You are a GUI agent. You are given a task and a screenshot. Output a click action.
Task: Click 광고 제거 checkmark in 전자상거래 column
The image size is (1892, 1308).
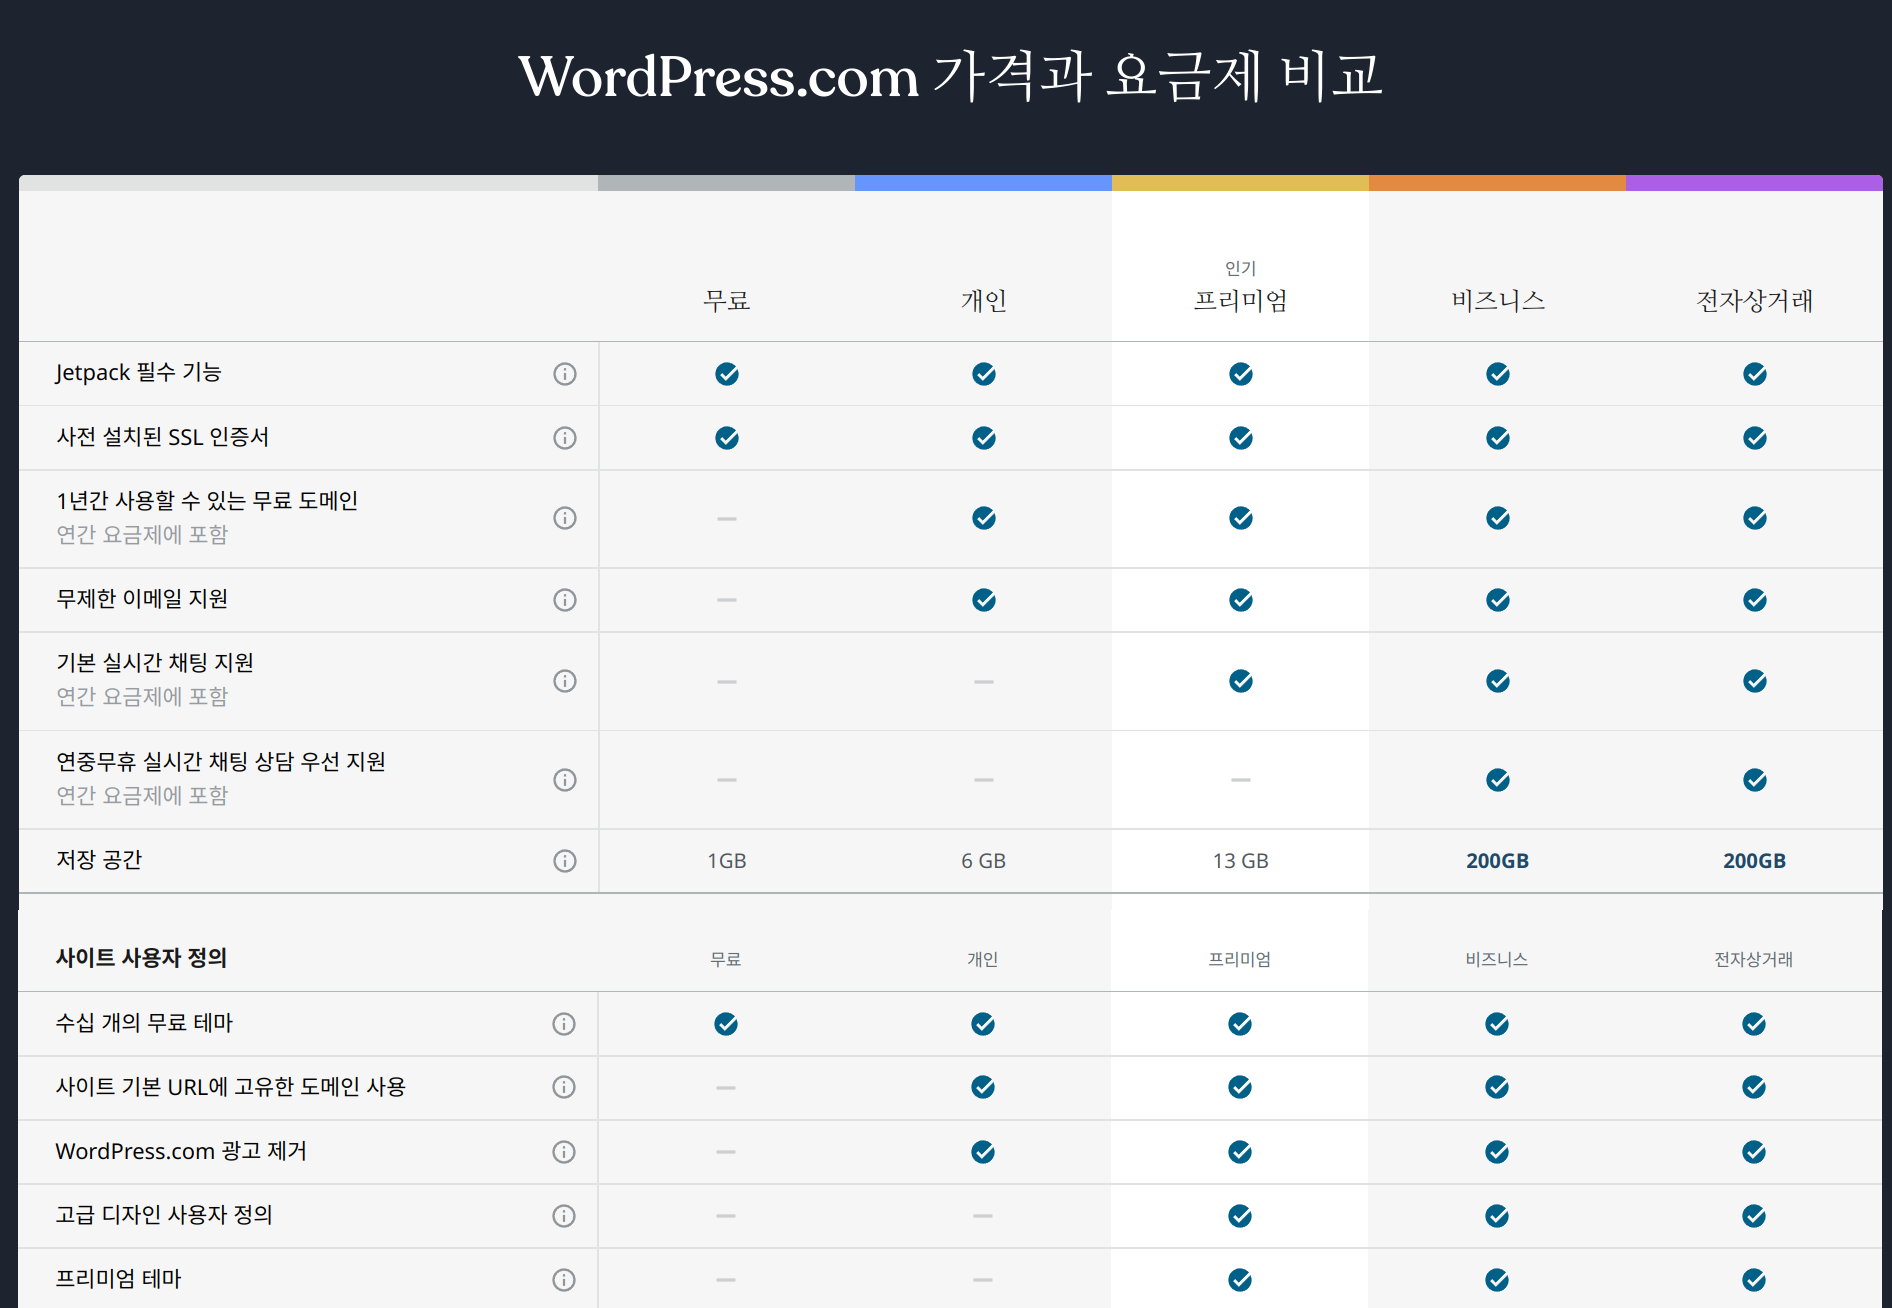1754,1152
